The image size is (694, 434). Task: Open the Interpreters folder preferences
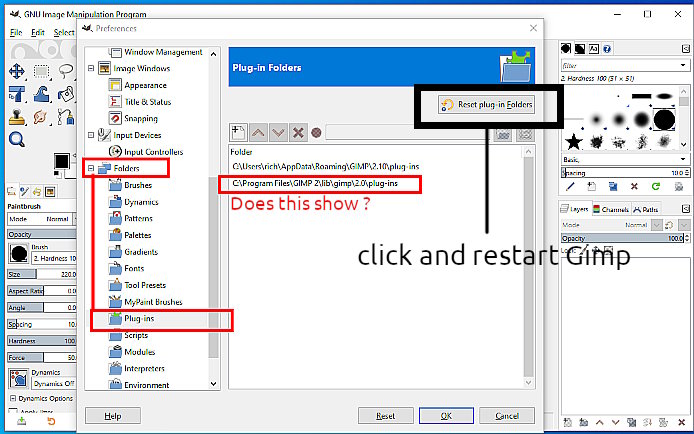(x=144, y=369)
